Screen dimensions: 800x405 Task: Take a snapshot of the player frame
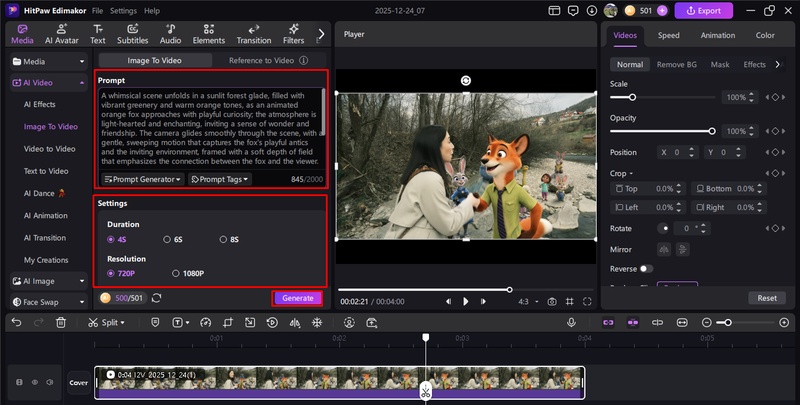(x=552, y=301)
